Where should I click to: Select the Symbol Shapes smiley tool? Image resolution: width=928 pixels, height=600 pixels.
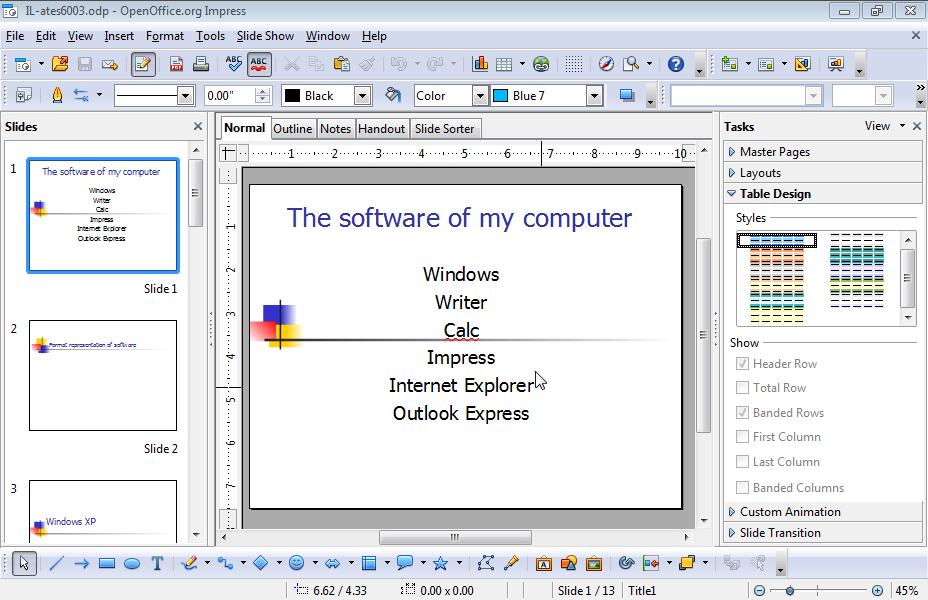click(297, 563)
